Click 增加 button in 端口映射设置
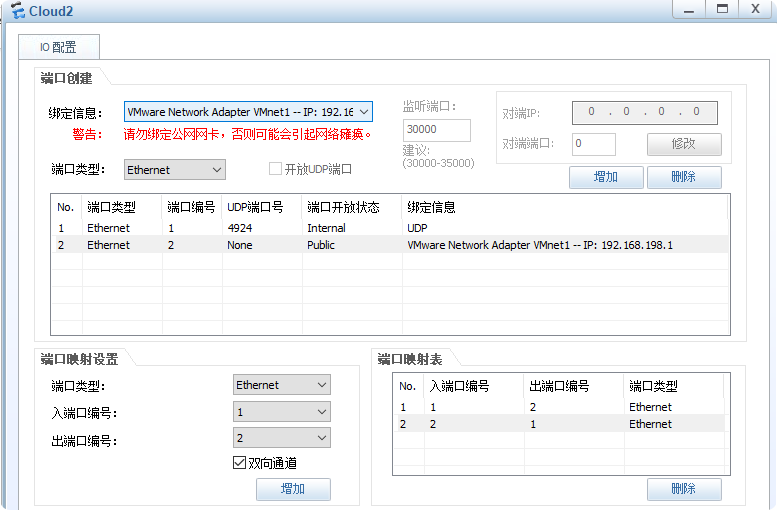777x510 pixels. (x=293, y=489)
